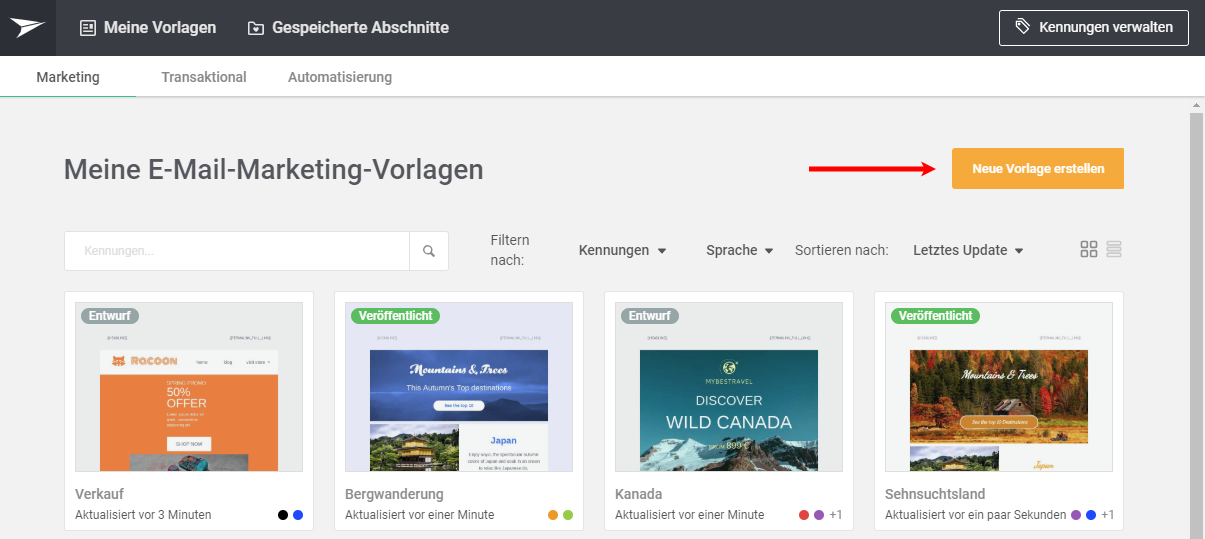Image resolution: width=1205 pixels, height=539 pixels.
Task: Switch to grid view icon
Action: tap(1089, 249)
